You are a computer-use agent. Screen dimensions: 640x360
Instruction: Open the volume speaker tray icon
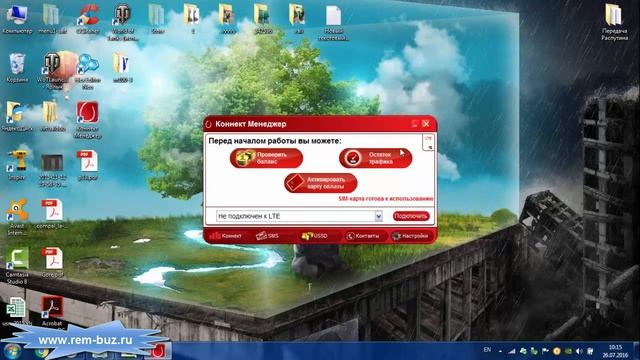(579, 351)
